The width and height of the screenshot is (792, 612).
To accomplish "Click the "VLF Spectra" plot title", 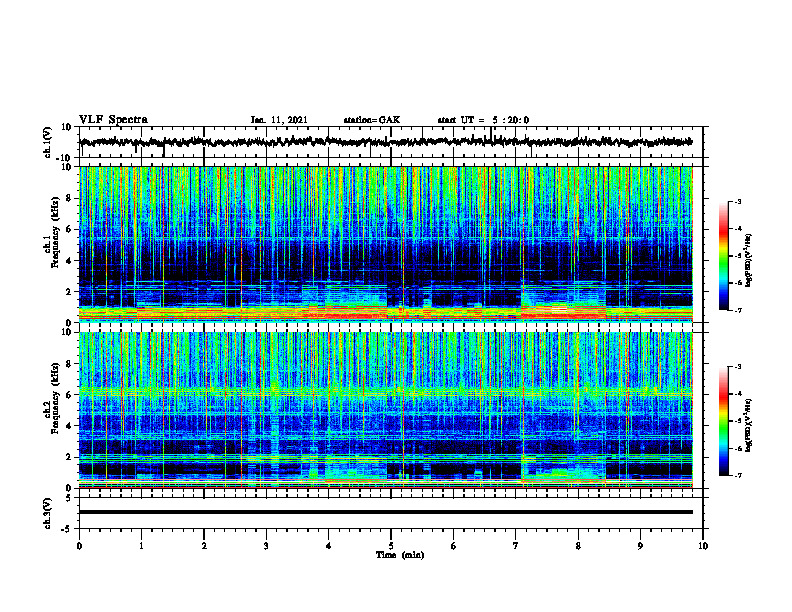I will 113,120.
